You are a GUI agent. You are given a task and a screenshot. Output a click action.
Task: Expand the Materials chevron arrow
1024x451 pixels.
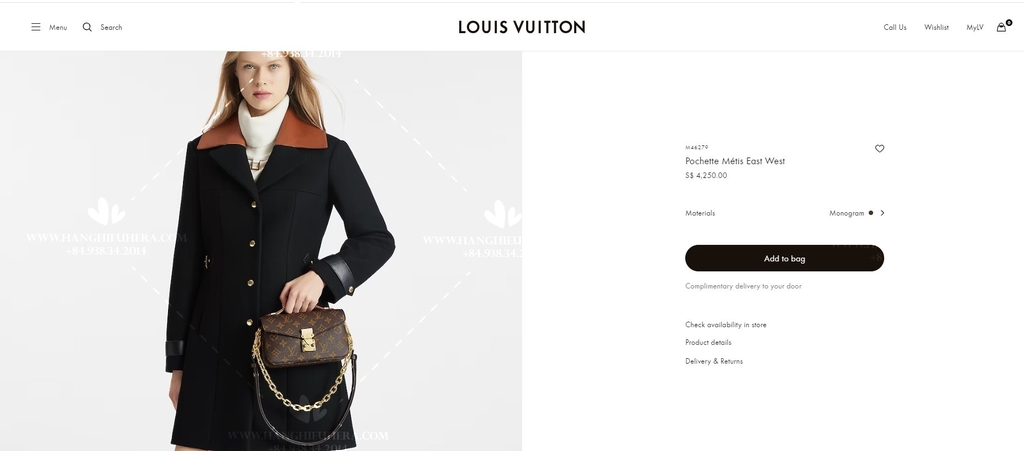click(x=882, y=213)
